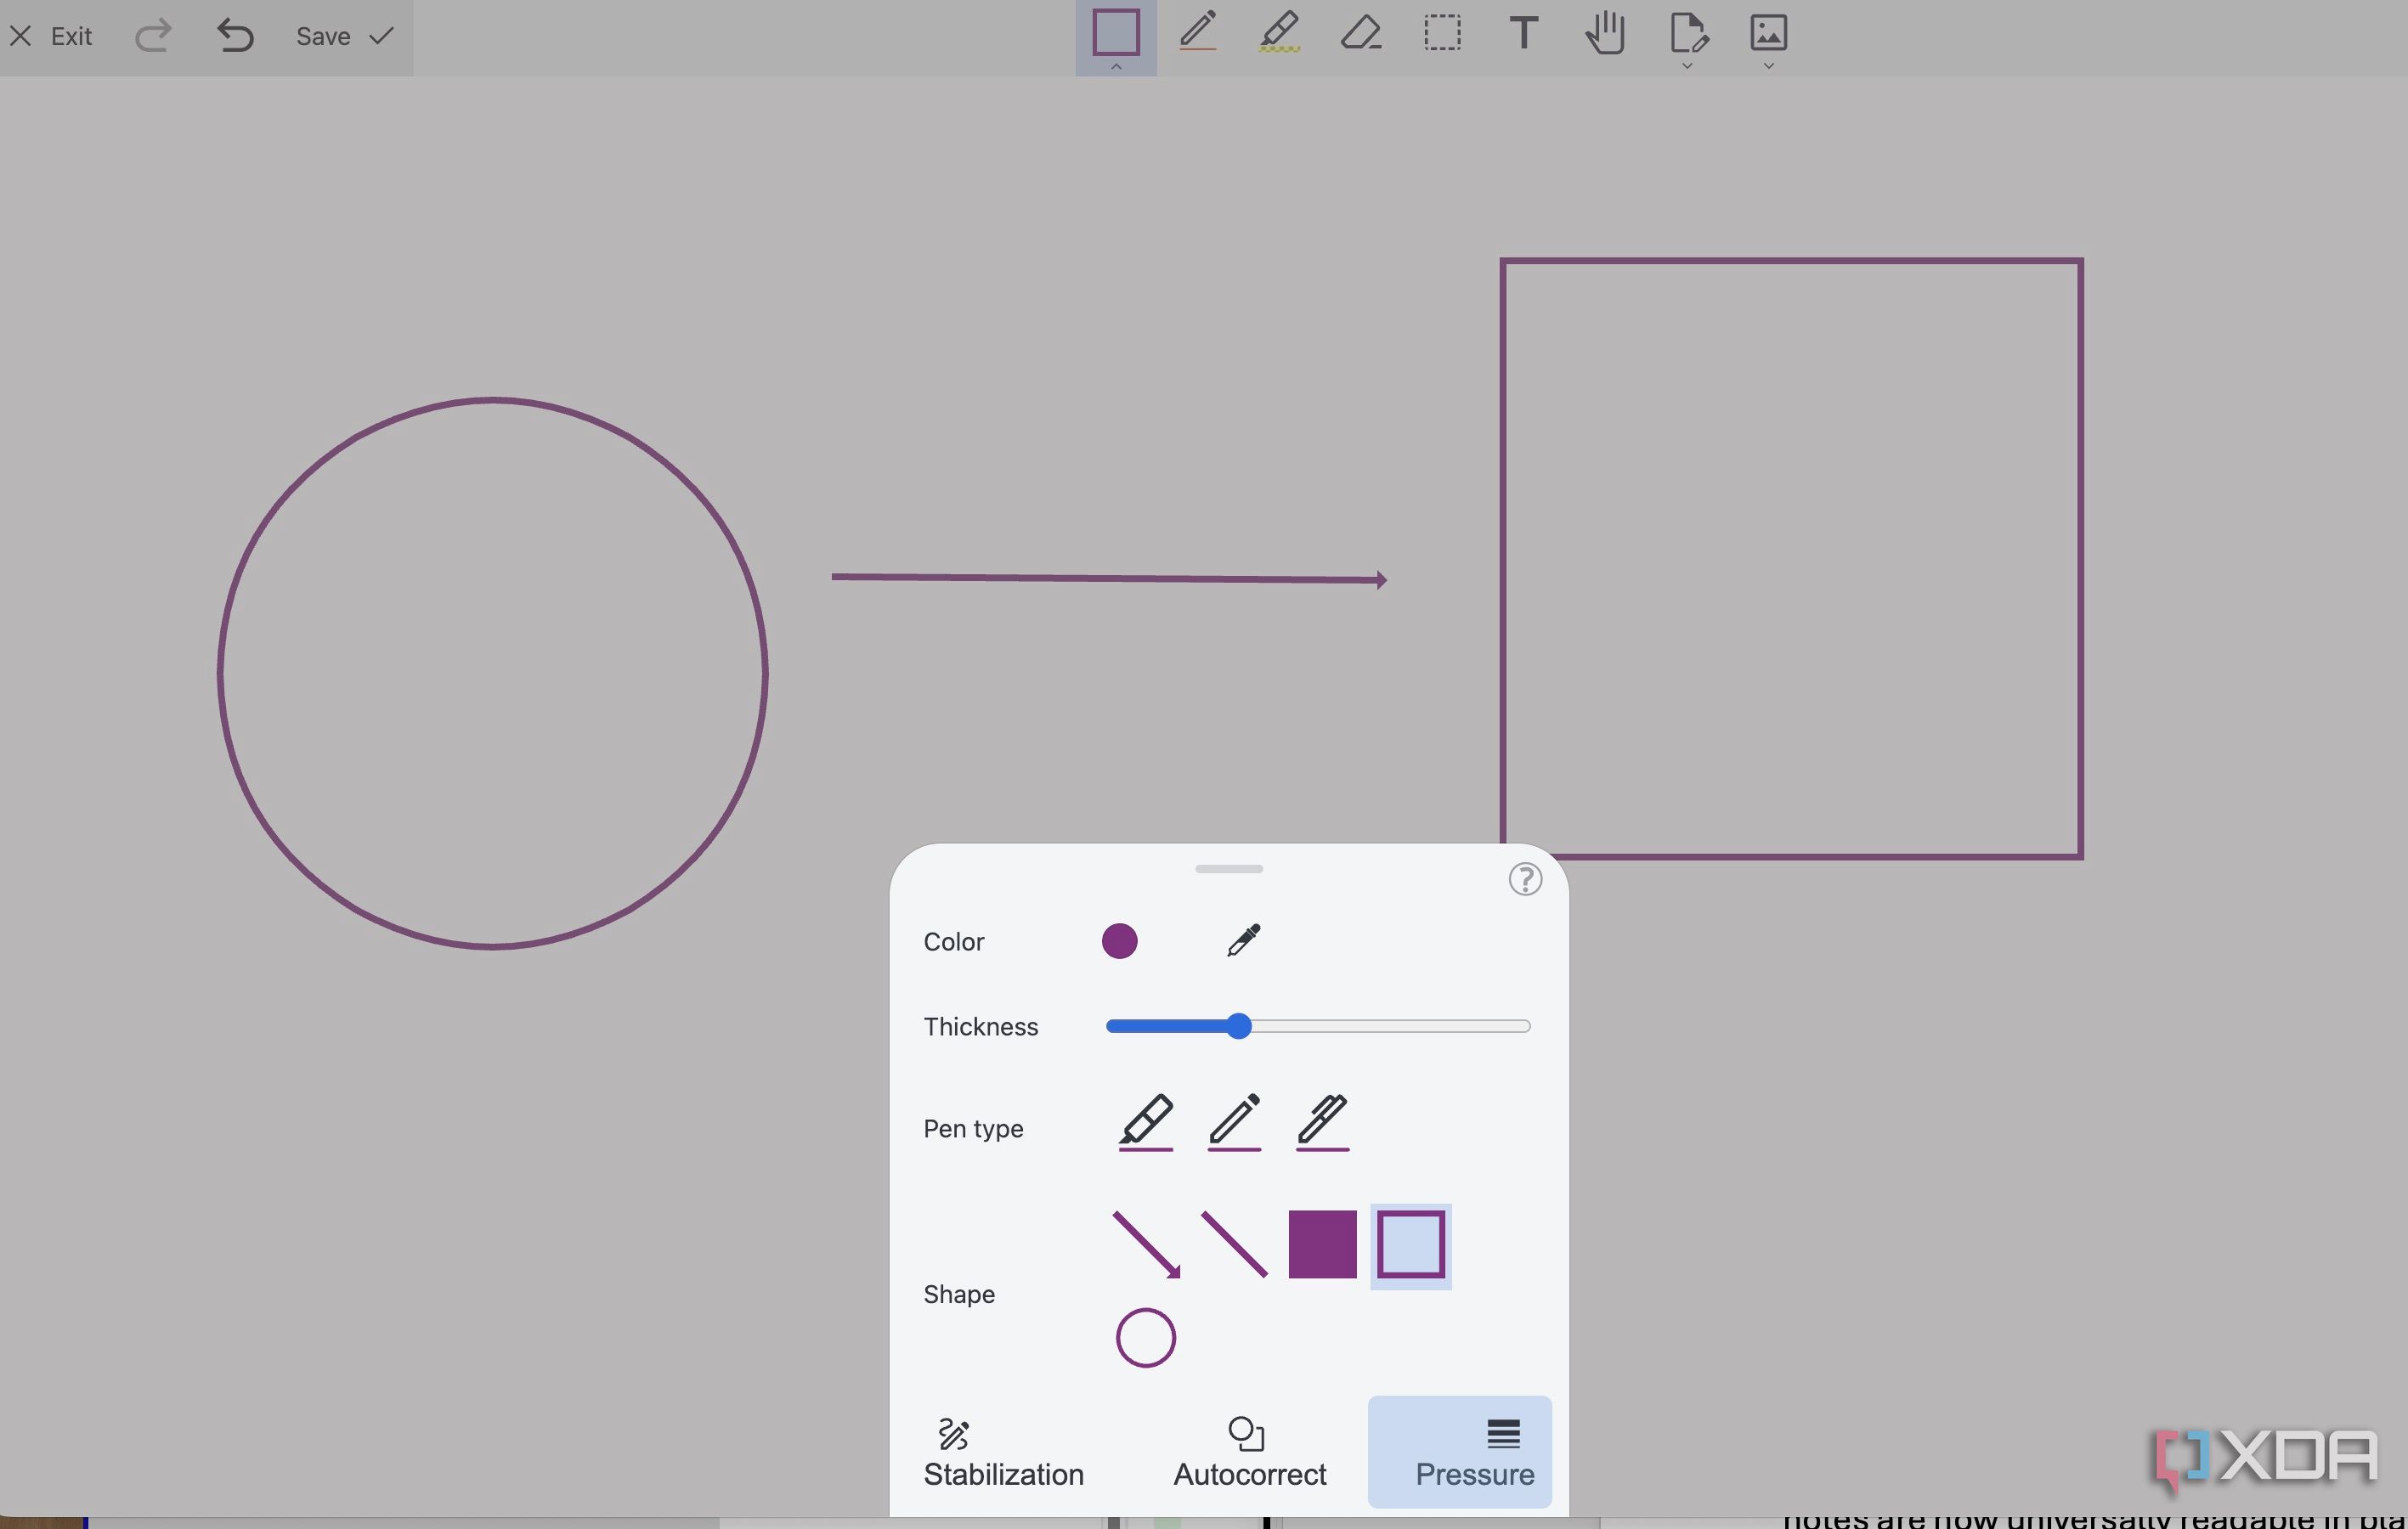Select the dashed rectangle selection tool
The width and height of the screenshot is (2408, 1529).
tap(1442, 32)
